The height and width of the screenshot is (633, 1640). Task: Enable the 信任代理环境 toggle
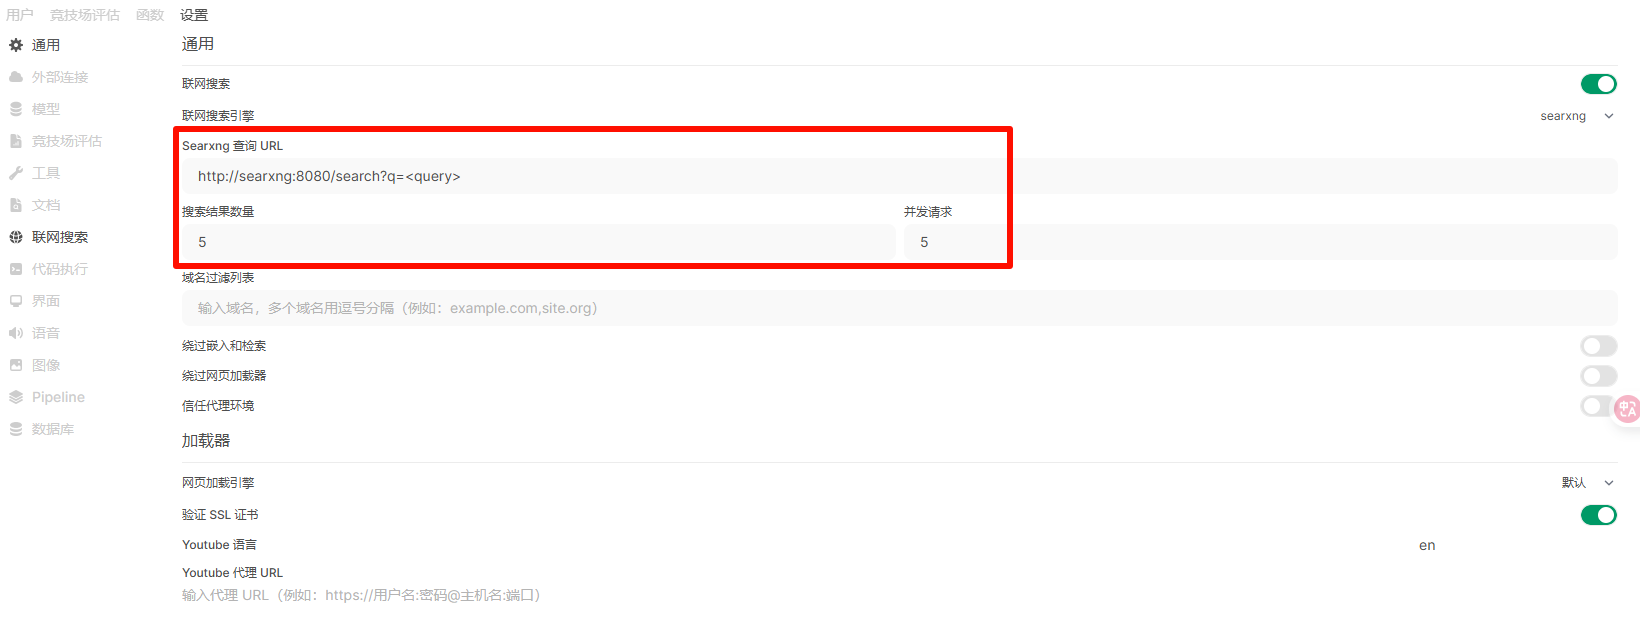(x=1598, y=406)
